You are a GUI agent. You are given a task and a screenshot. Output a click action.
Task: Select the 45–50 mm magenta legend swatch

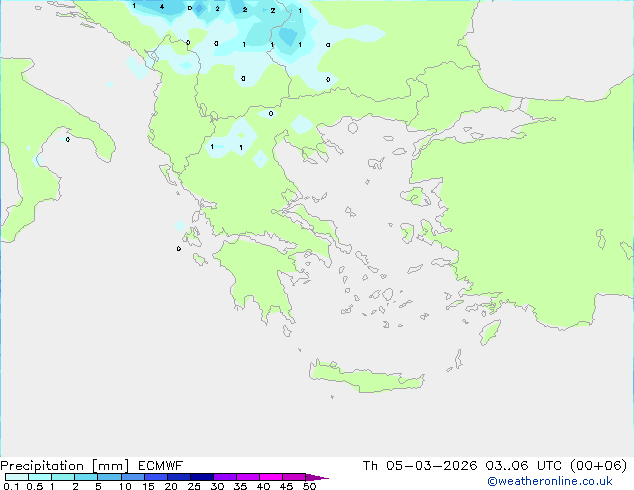coord(294,477)
